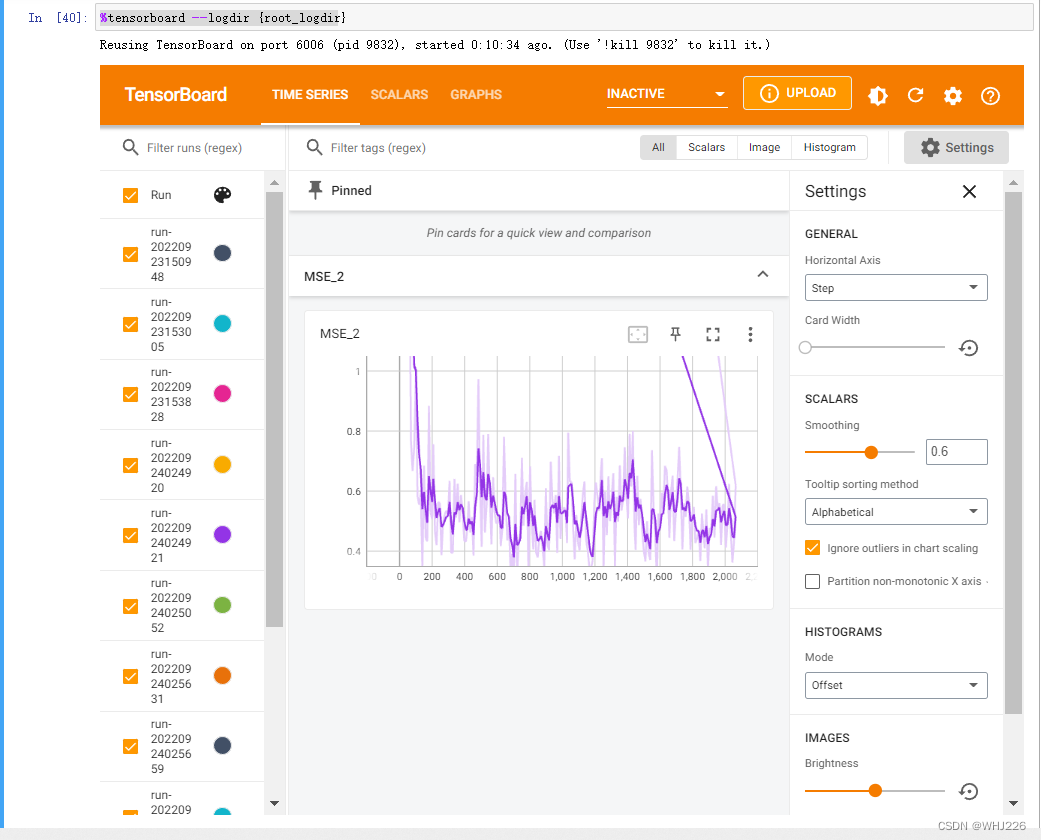Screen dimensions: 1041x840
Task: Focus the Filter tags regex field
Action: click(378, 148)
